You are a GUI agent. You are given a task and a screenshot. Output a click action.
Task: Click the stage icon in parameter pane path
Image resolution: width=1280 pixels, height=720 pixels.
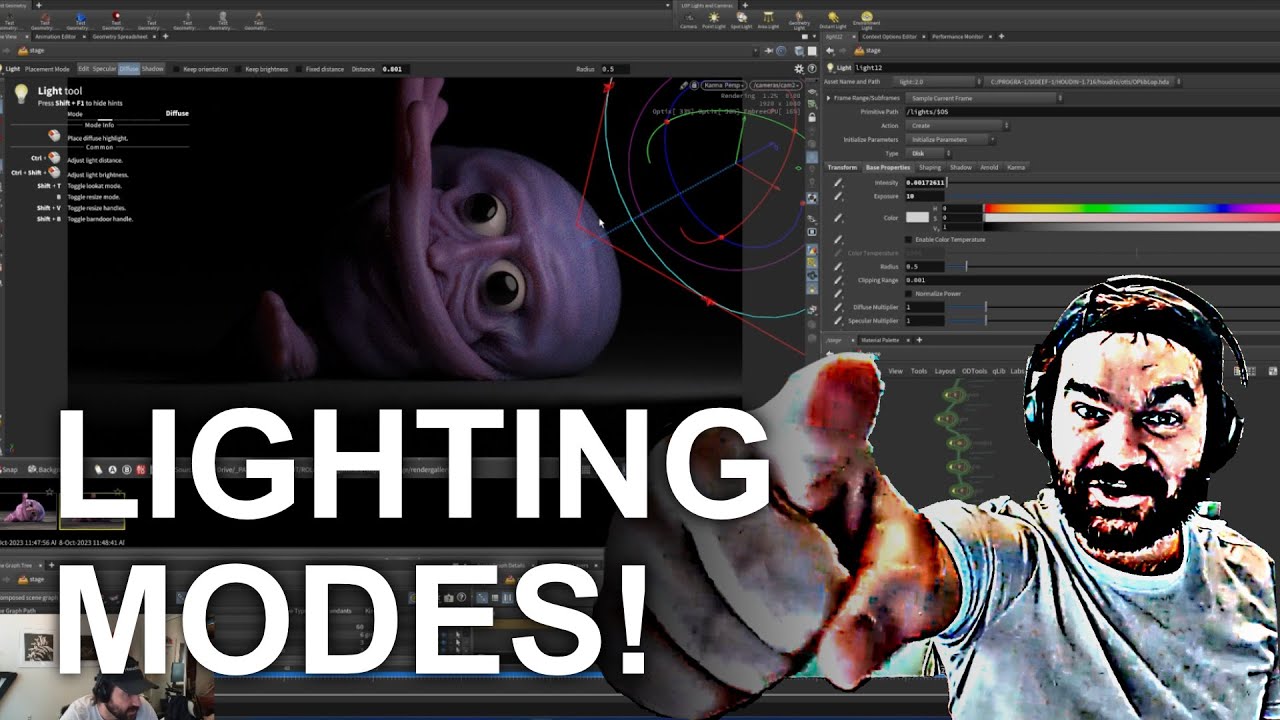point(861,50)
